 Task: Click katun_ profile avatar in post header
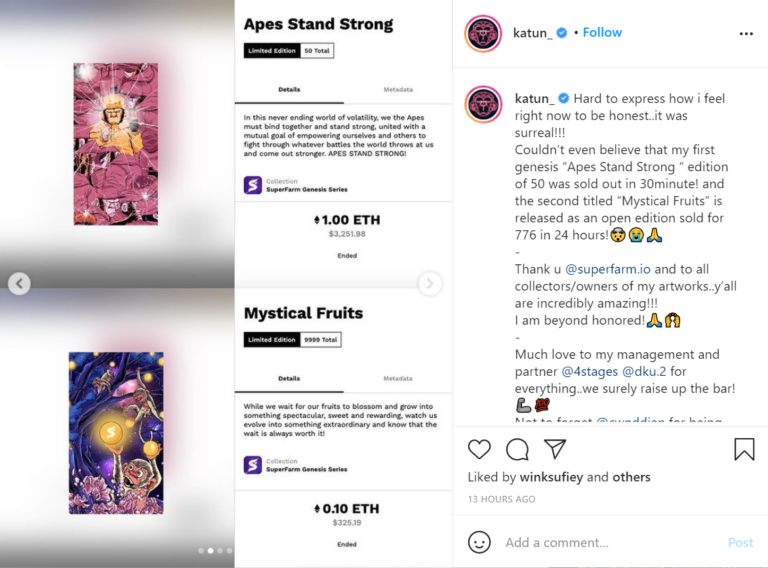point(483,33)
